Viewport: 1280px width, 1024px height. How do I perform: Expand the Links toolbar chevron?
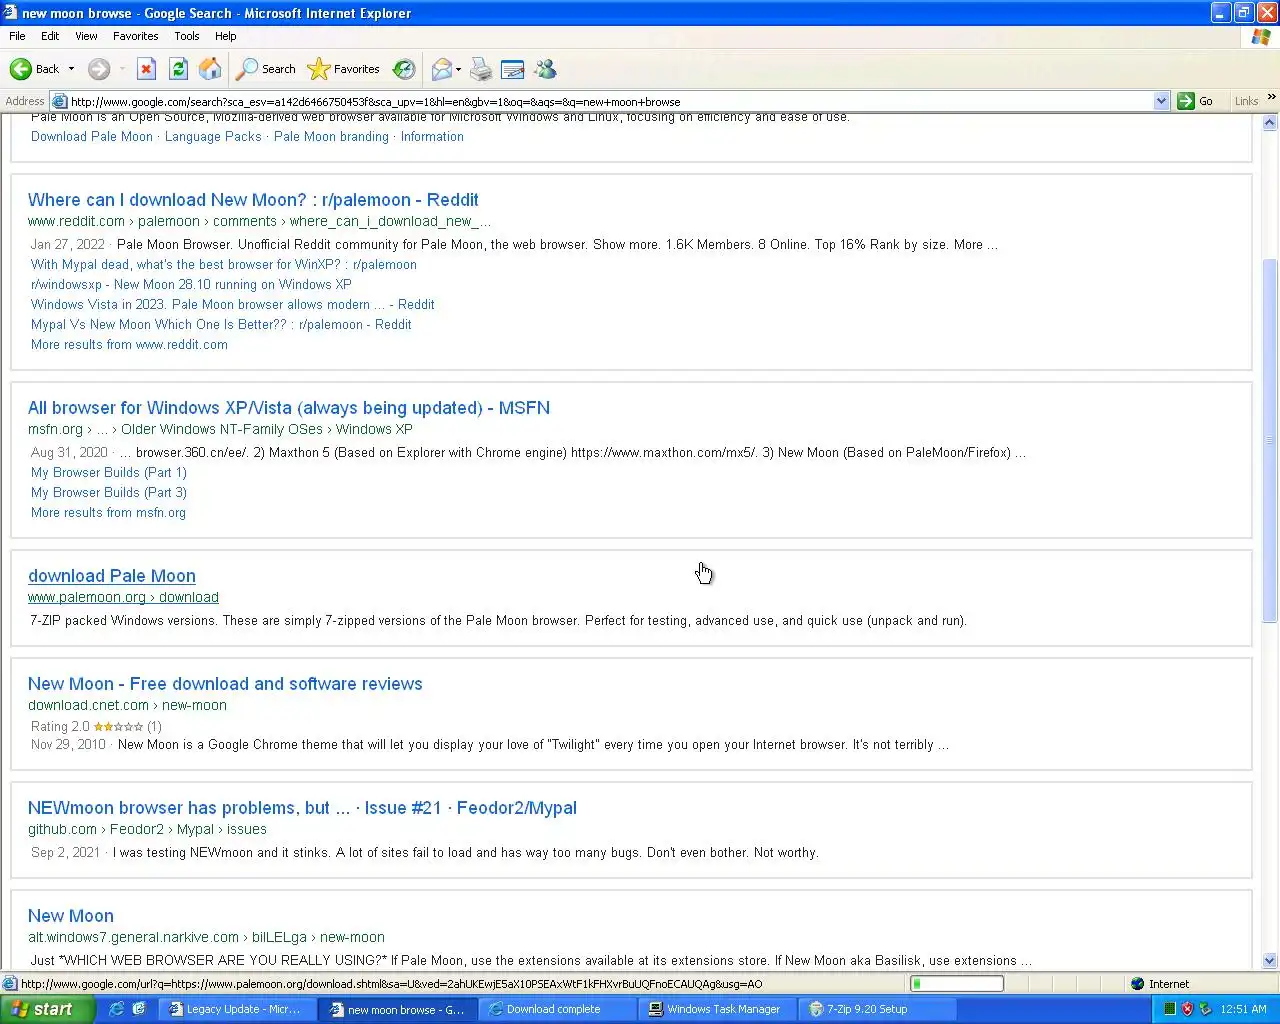1271,97
